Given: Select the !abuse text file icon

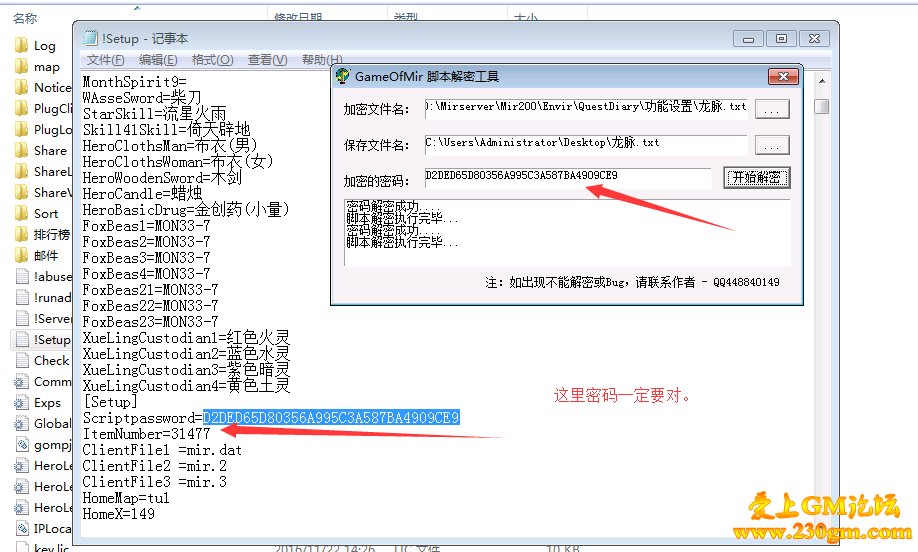Looking at the screenshot, I should [x=22, y=276].
